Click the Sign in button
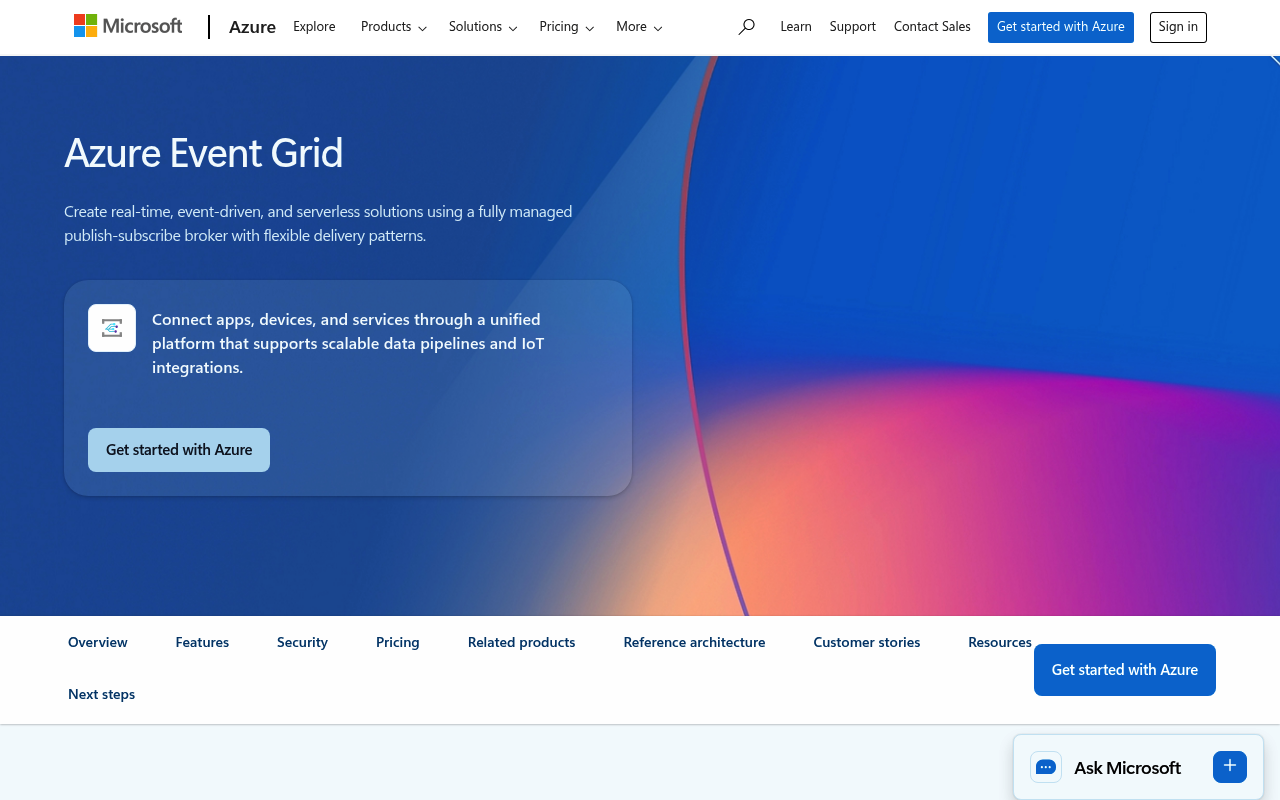 point(1178,27)
